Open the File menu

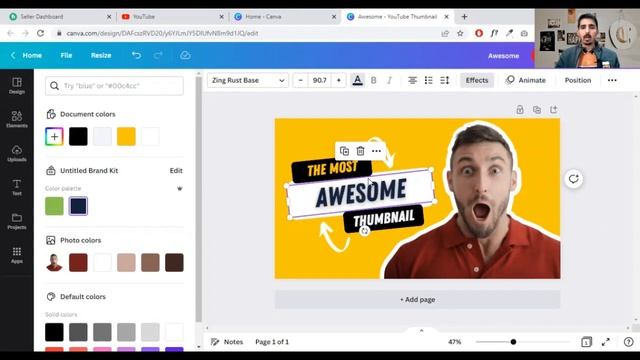(66, 55)
